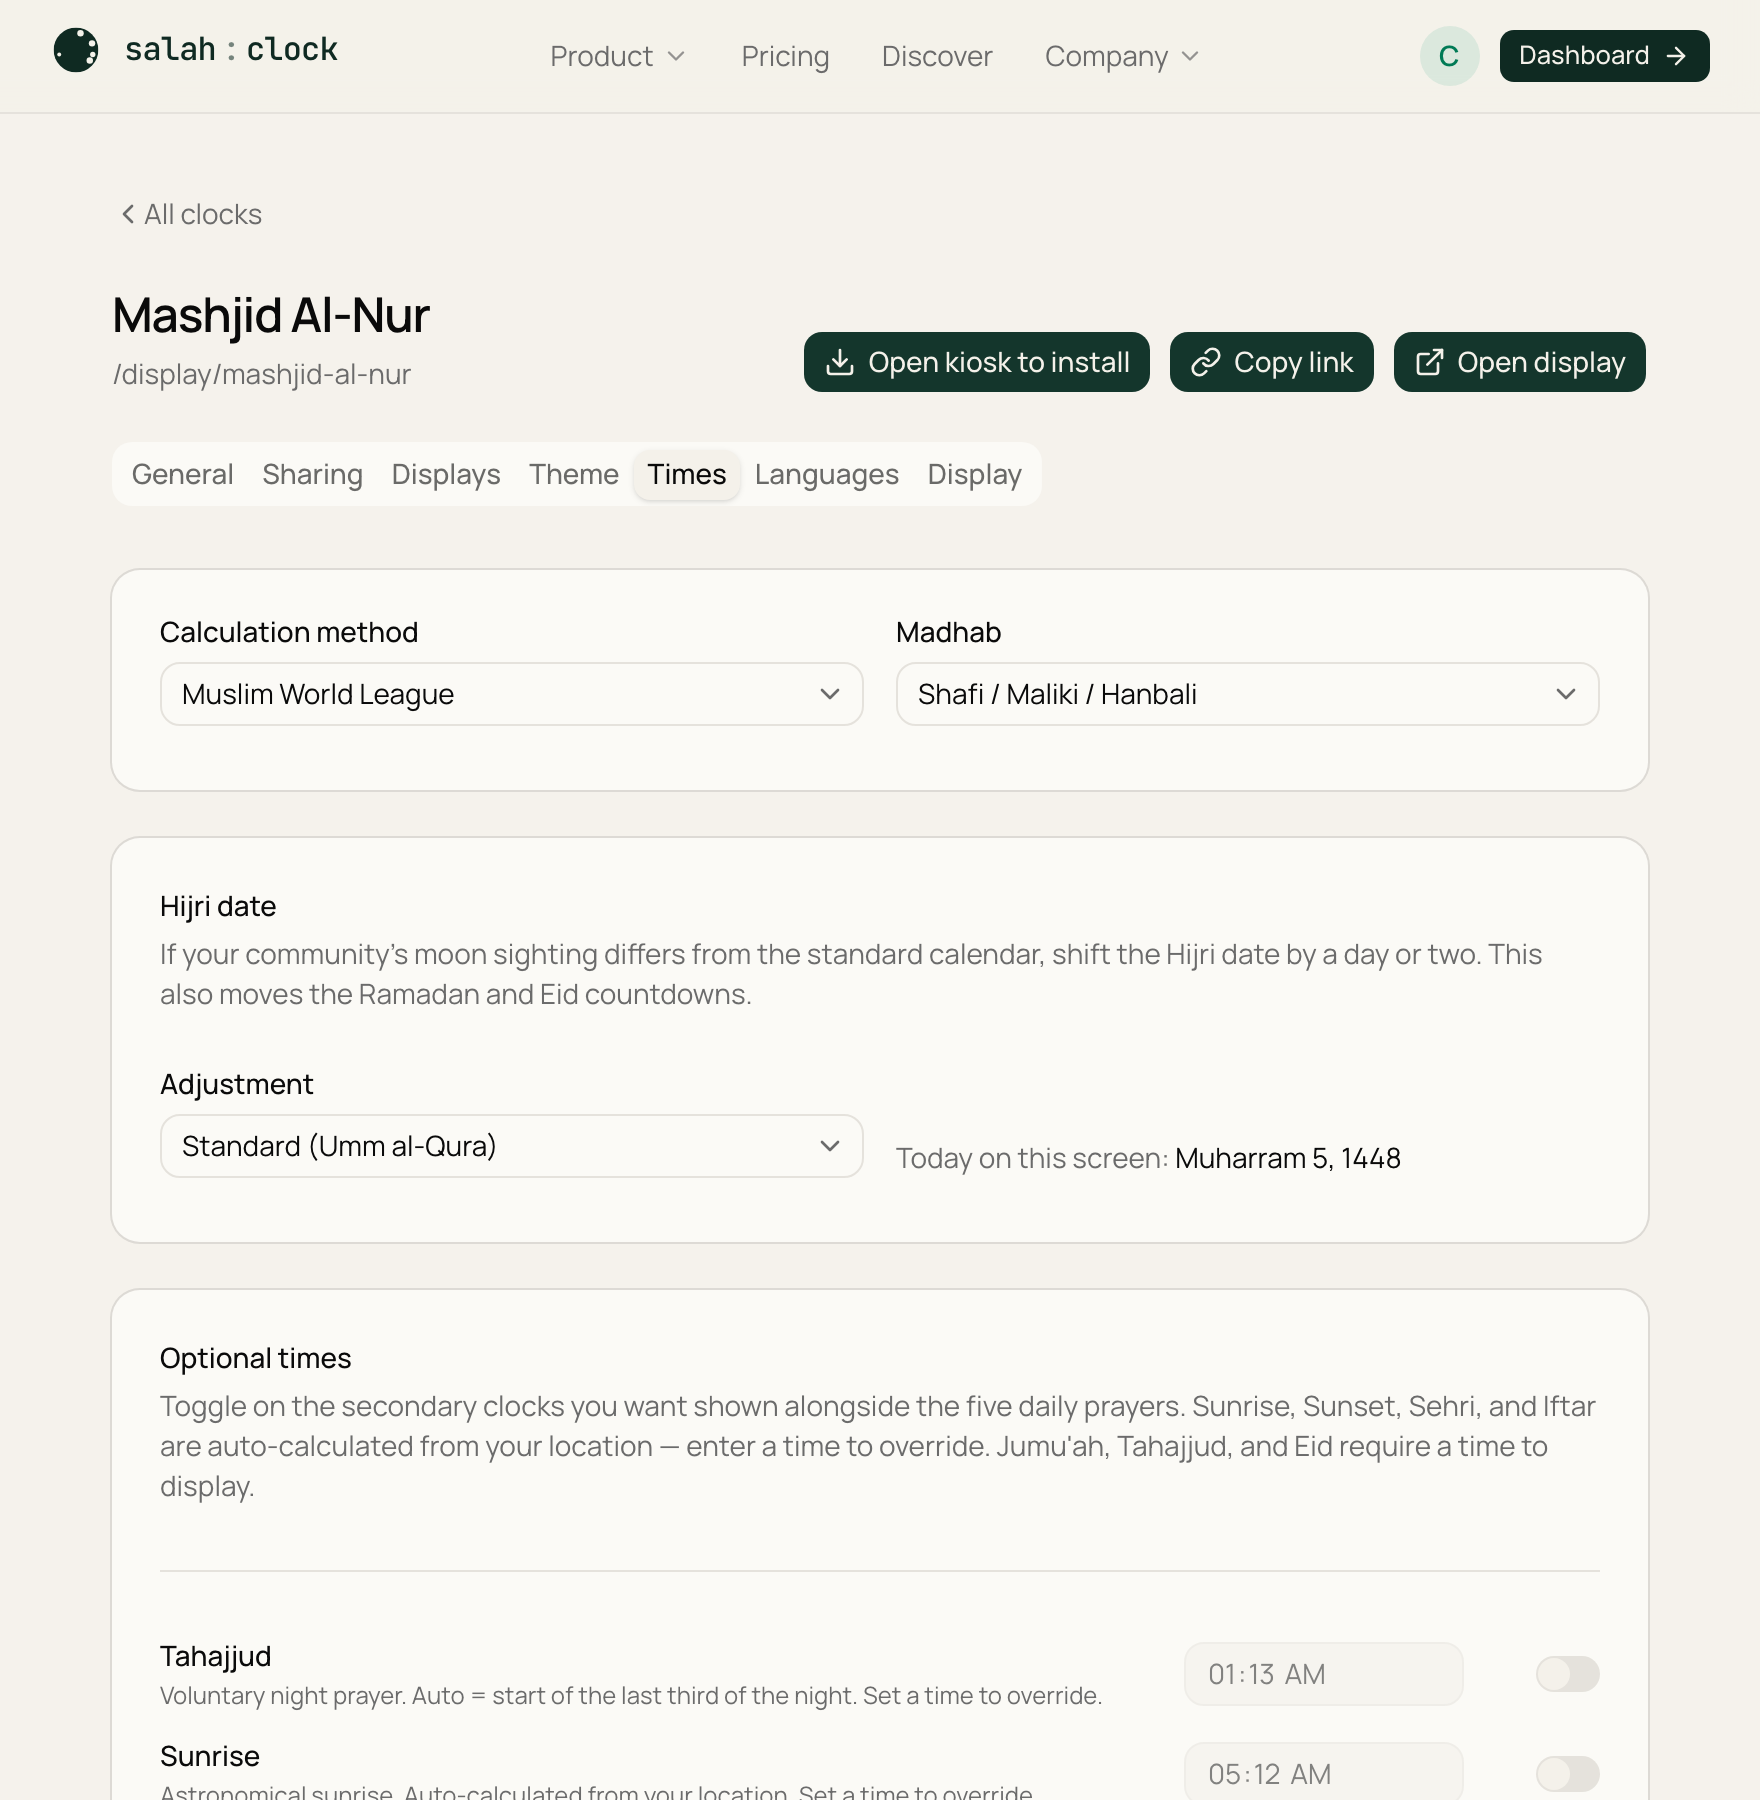Image resolution: width=1760 pixels, height=1800 pixels.
Task: Click Open kiosk to install button
Action: coord(976,362)
